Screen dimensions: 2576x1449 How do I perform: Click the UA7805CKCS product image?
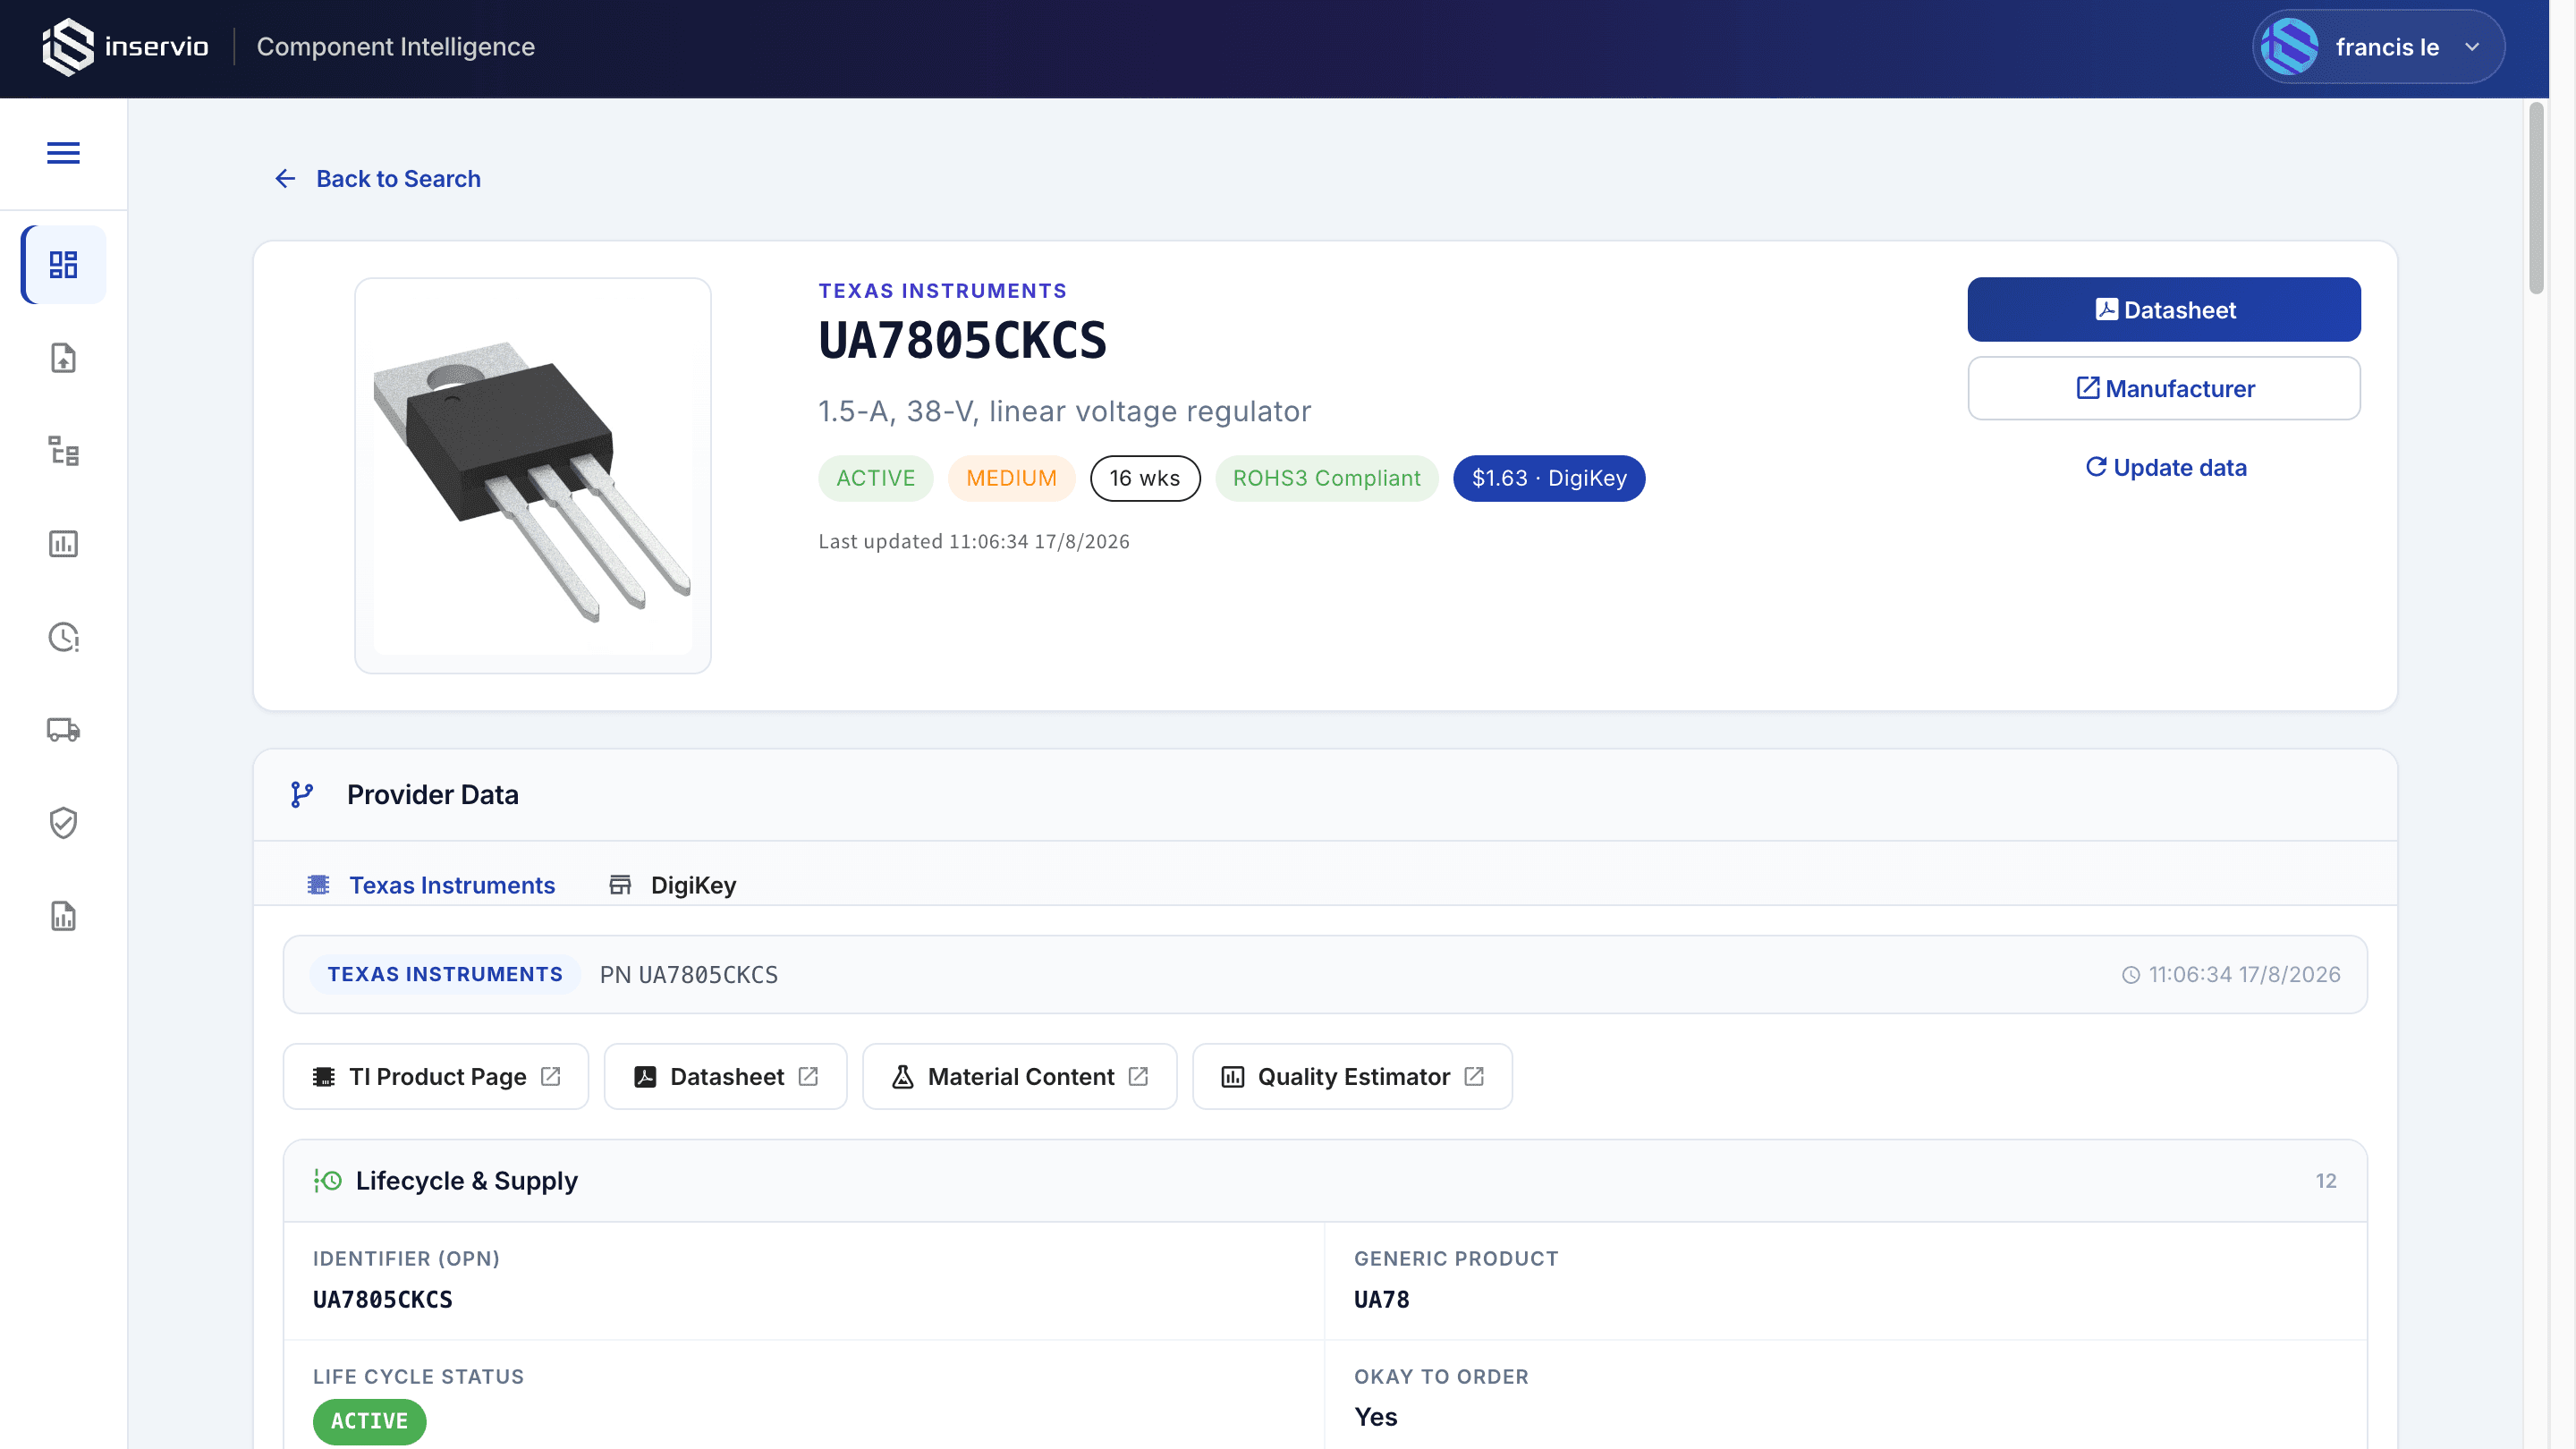(x=533, y=476)
